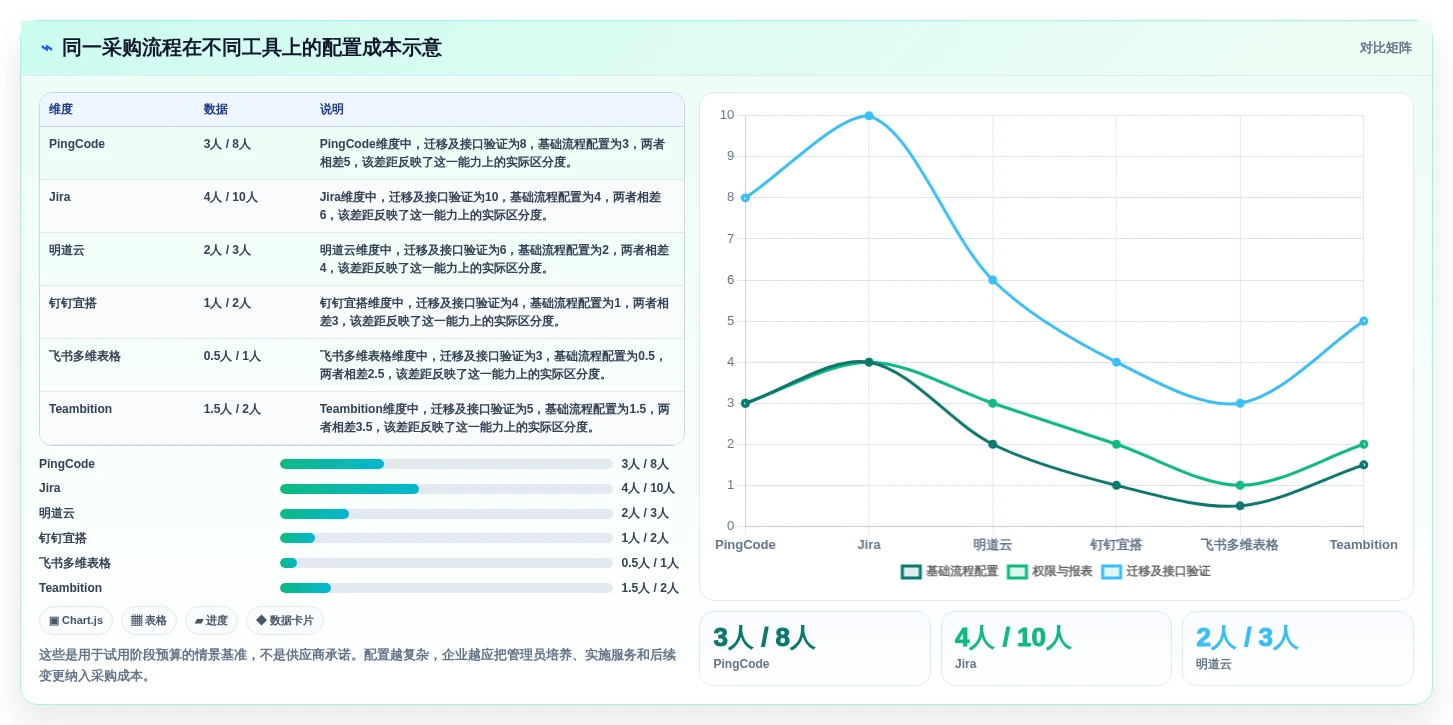Click the PingCode description text in table
Viewport: 1453px width, 725px height.
click(x=492, y=153)
